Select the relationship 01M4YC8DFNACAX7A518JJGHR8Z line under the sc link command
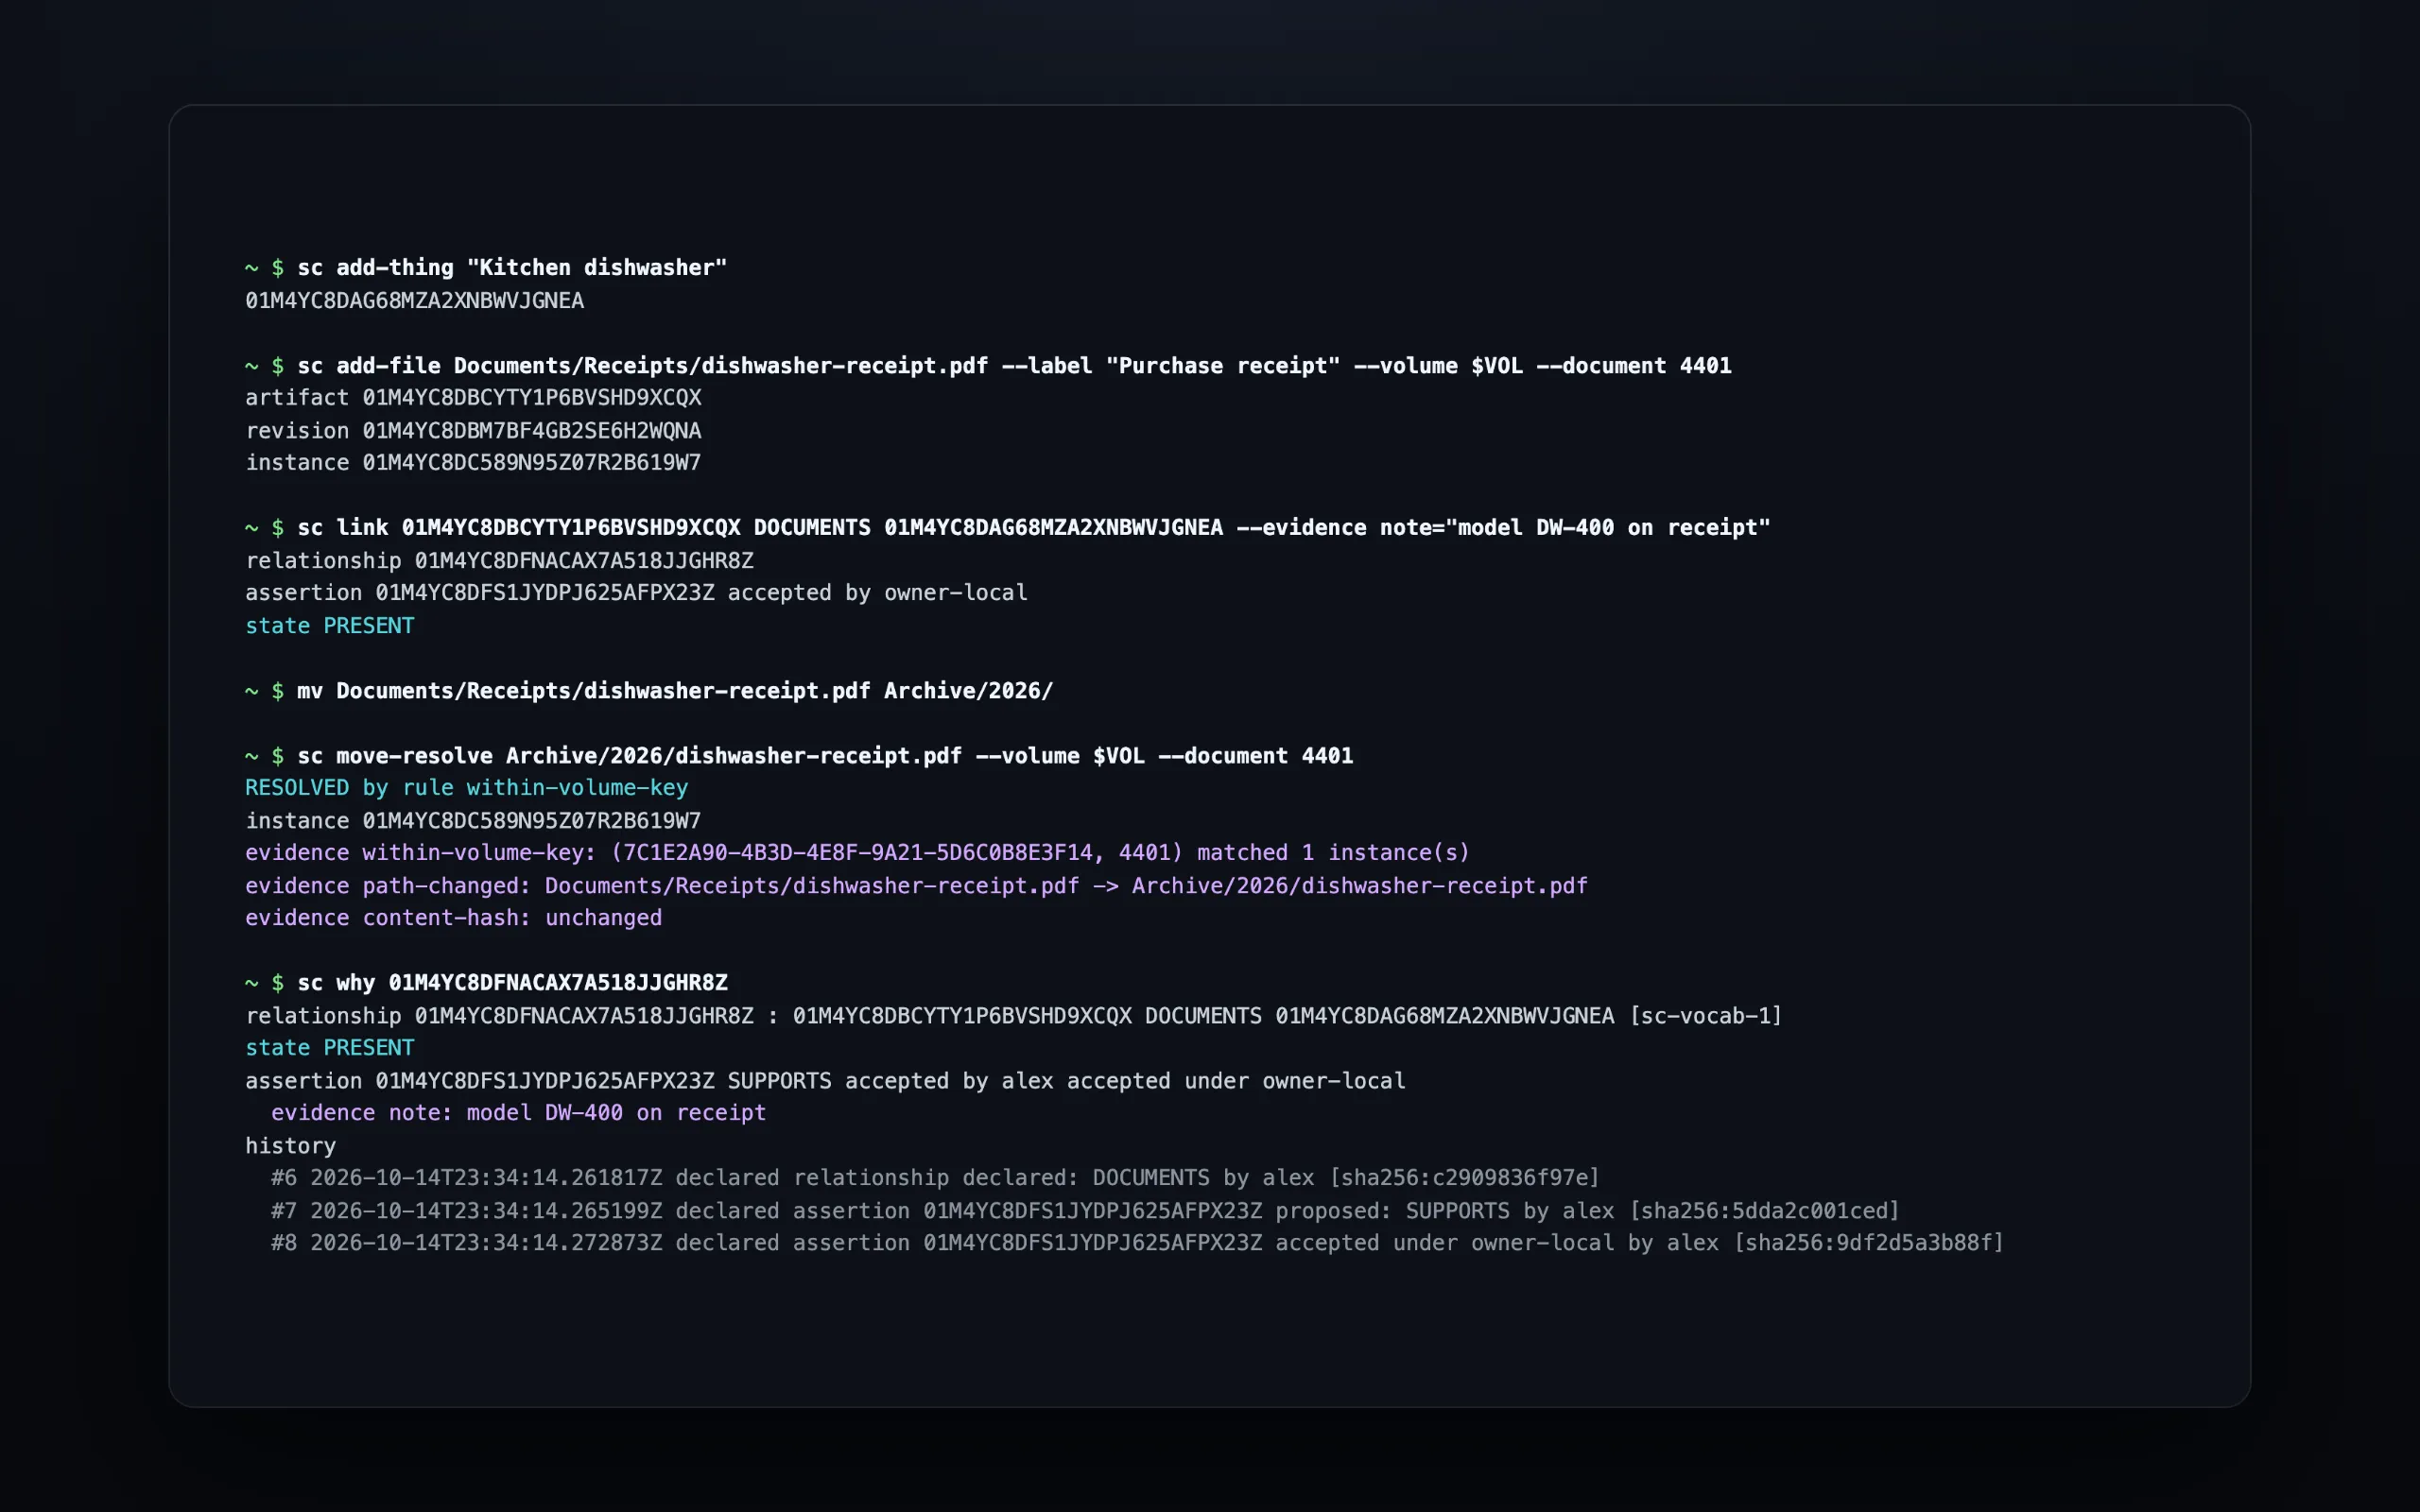Screen dimensions: 2420x1512 point(499,561)
